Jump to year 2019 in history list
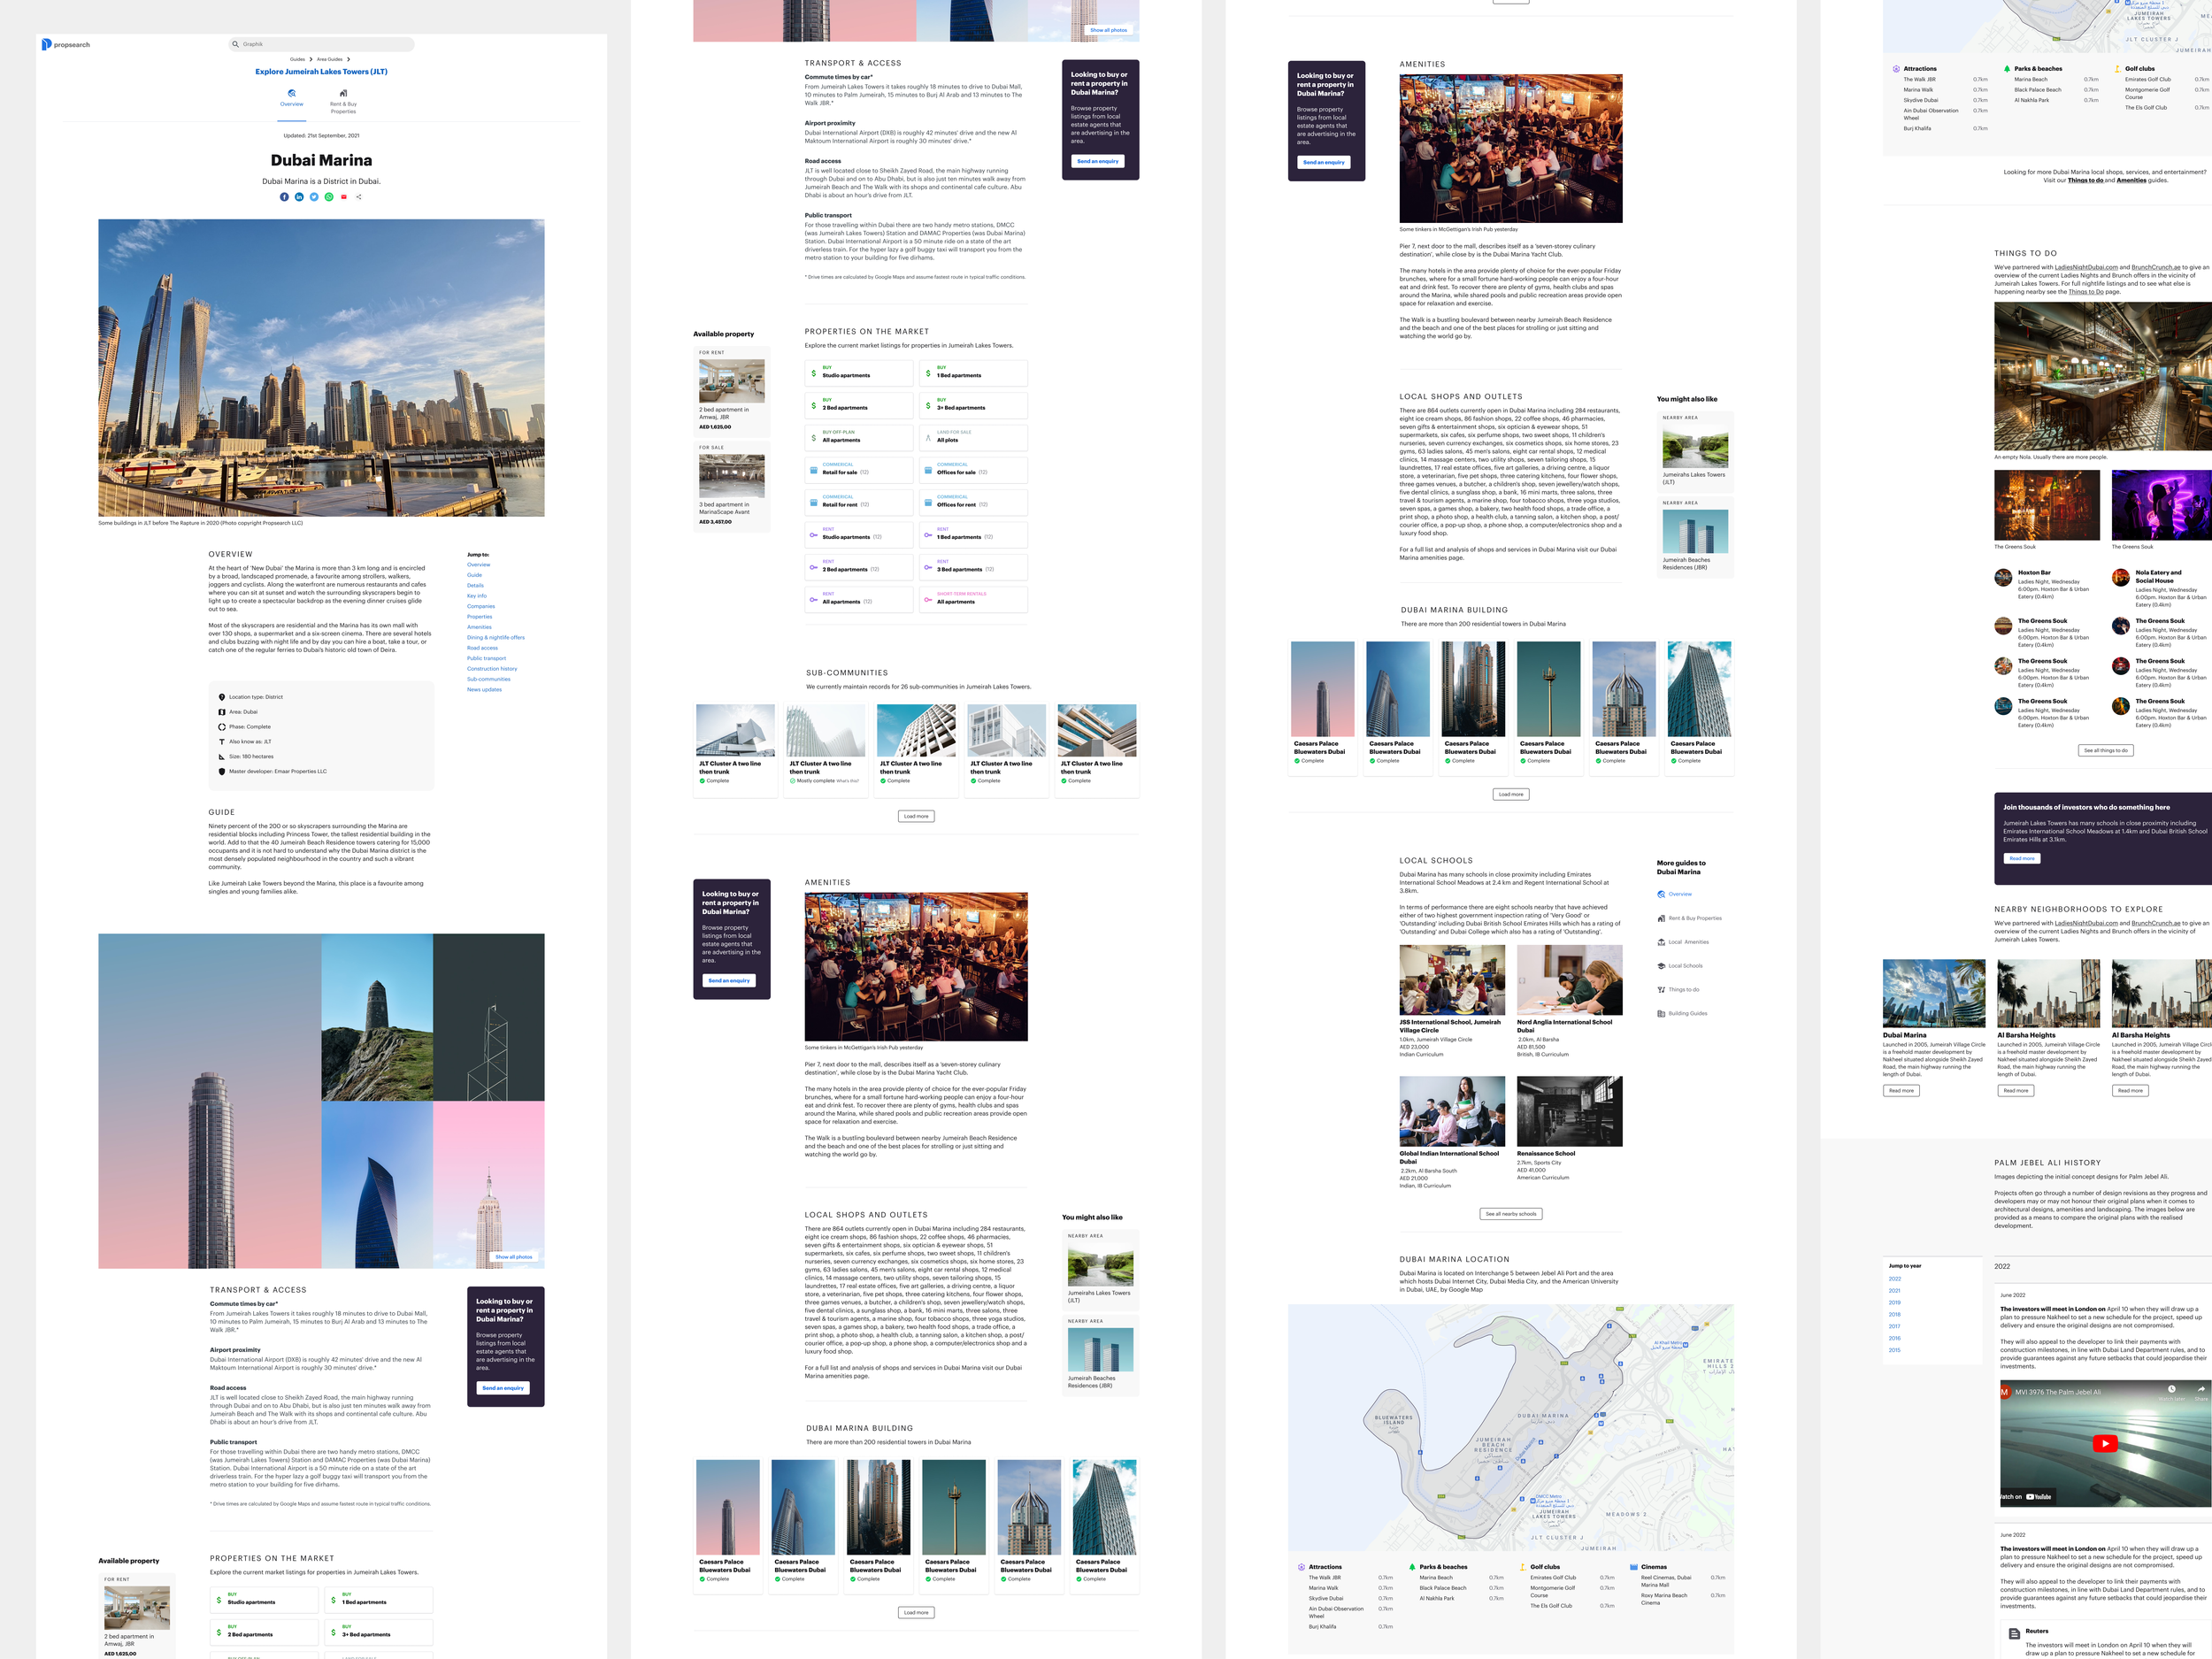Viewport: 2212px width, 1659px height. click(1894, 1302)
